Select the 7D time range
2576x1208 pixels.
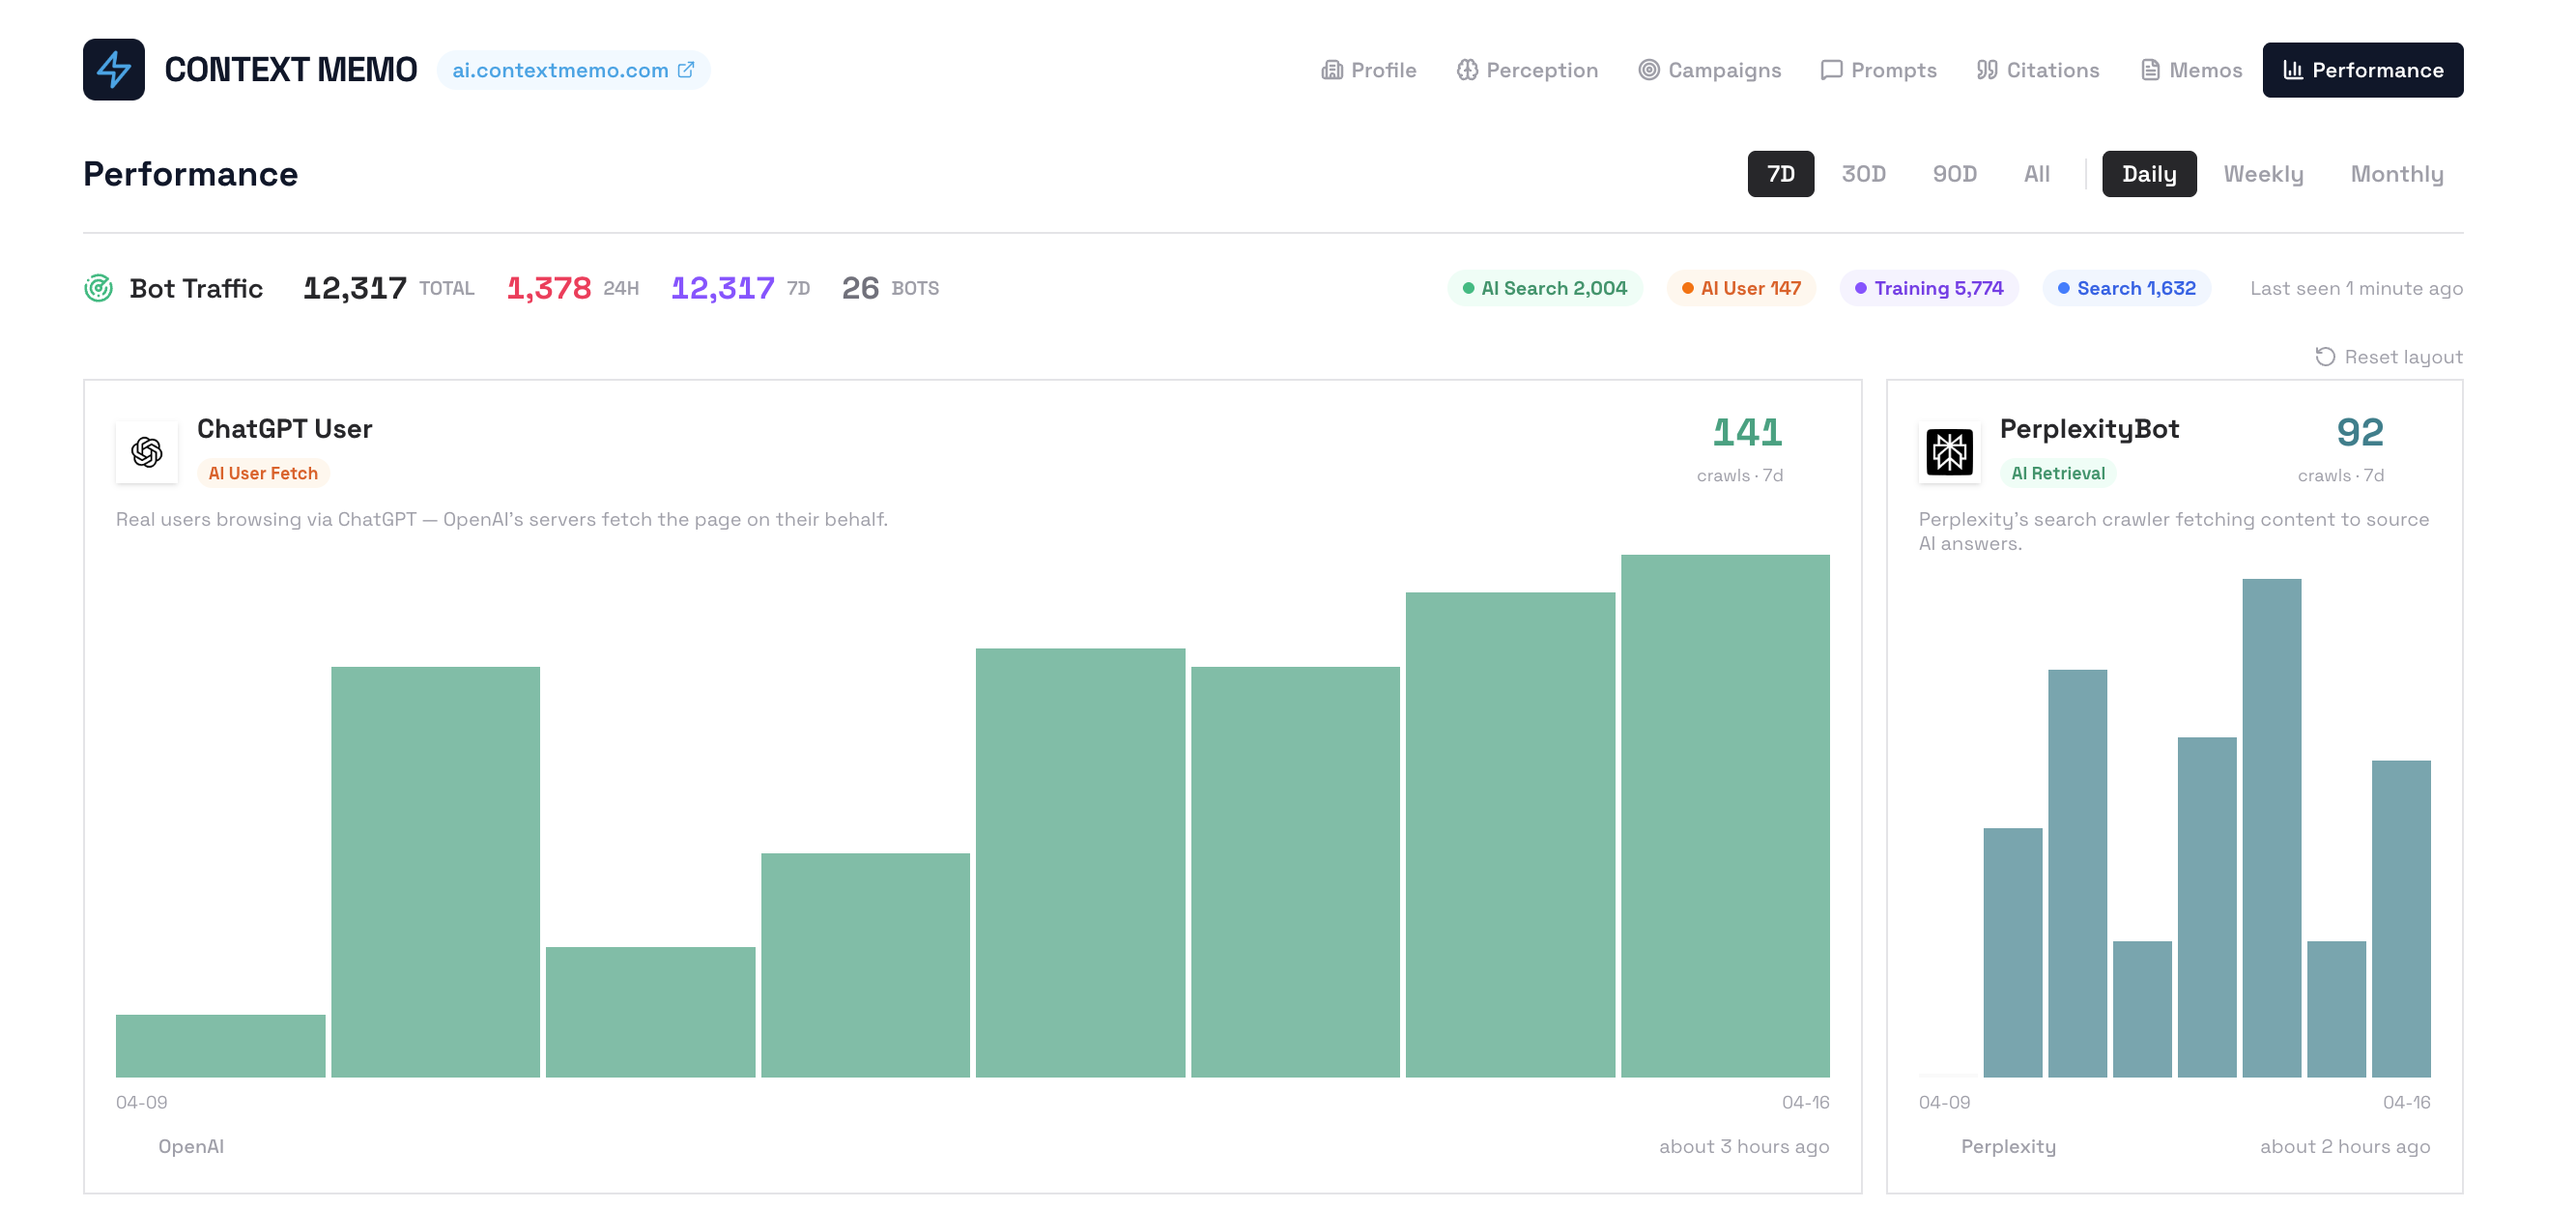[1780, 174]
